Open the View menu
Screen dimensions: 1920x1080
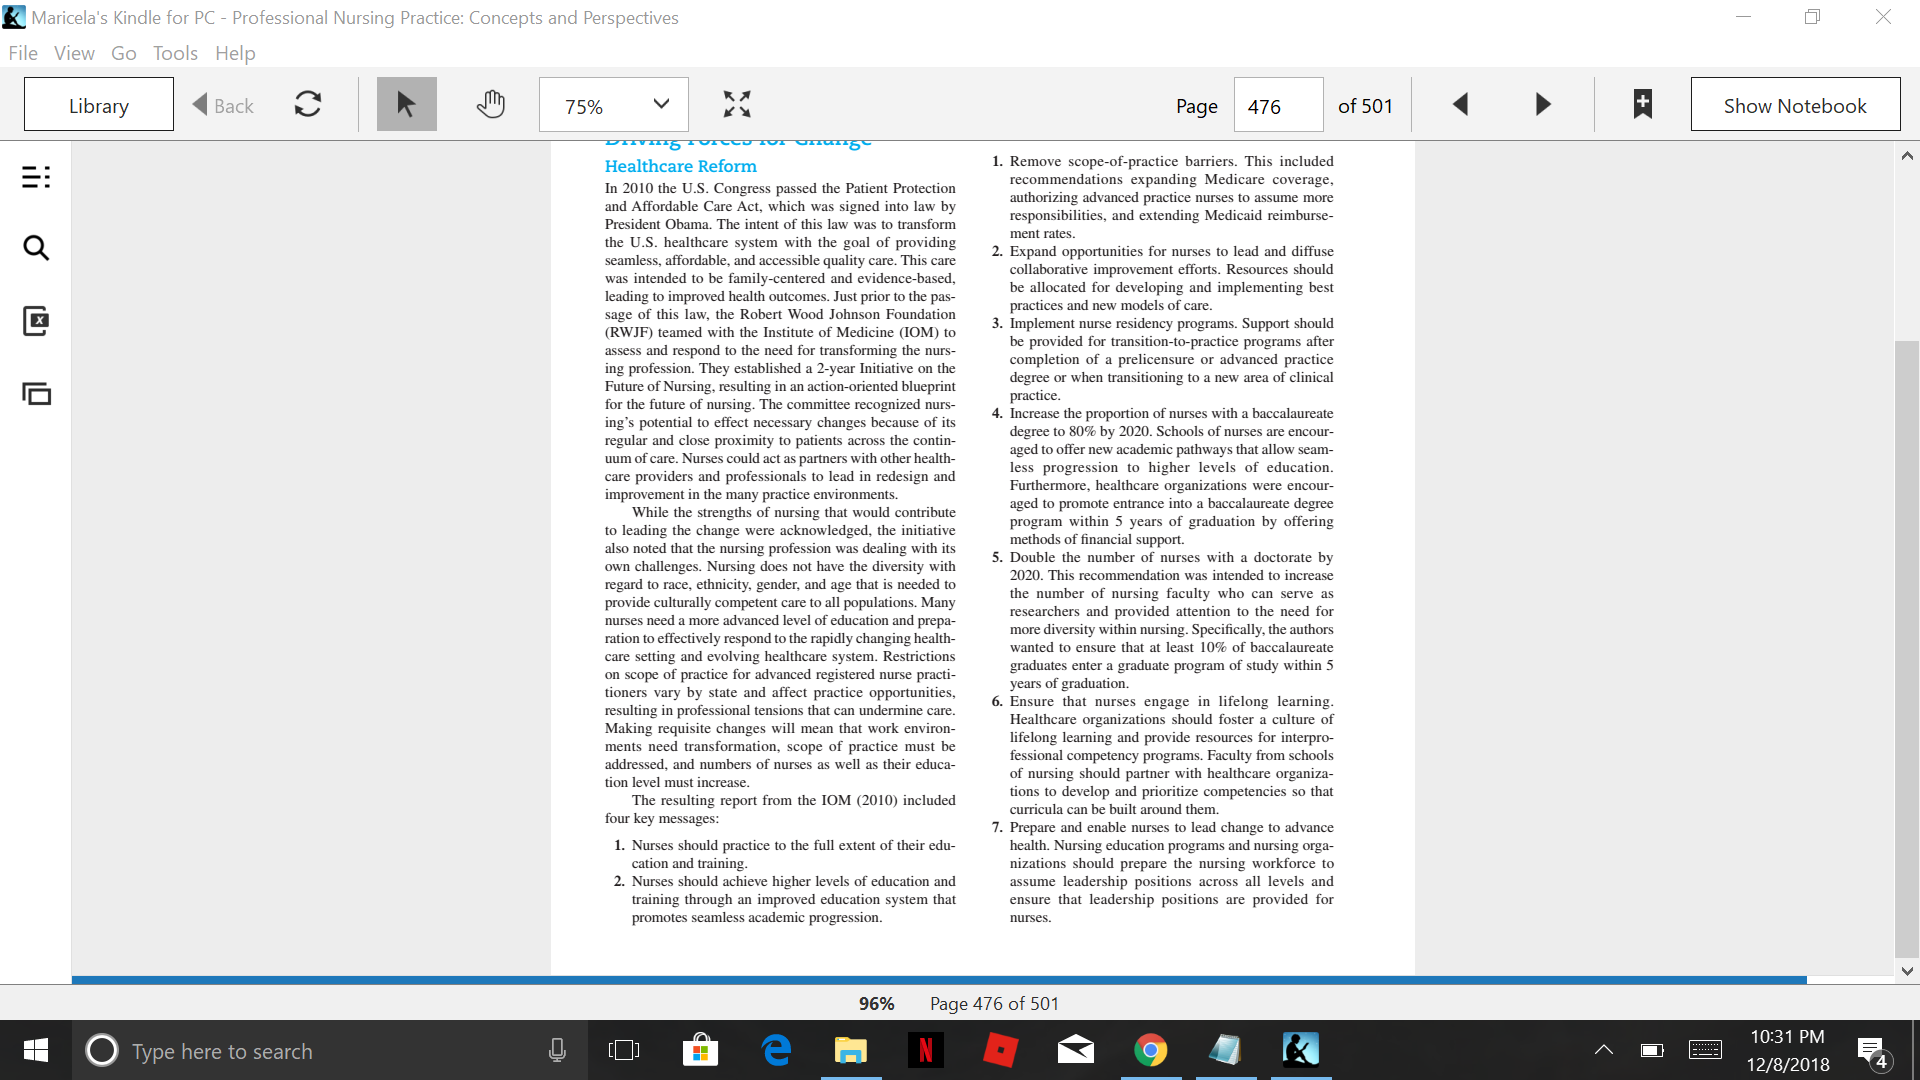(74, 53)
